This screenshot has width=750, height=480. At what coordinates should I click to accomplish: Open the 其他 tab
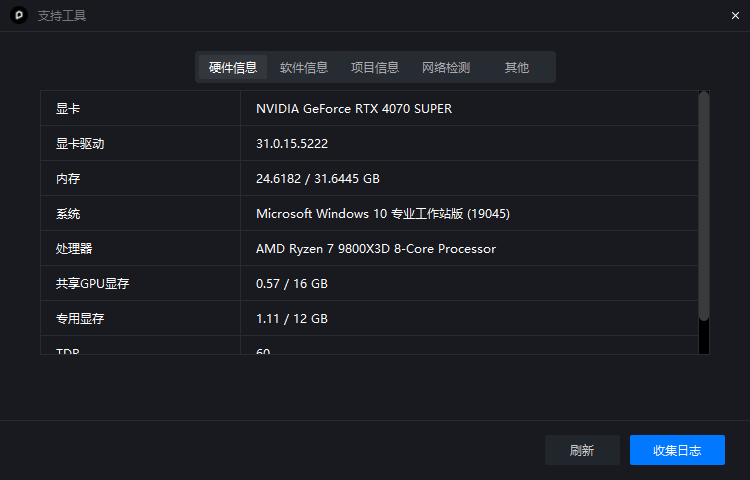click(x=517, y=68)
